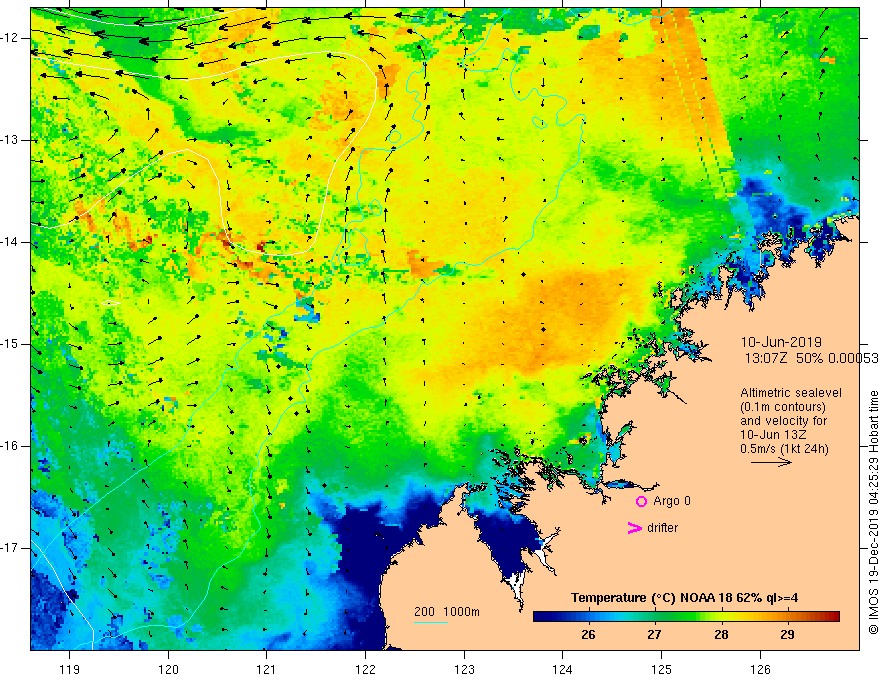Image resolution: width=880 pixels, height=680 pixels.
Task: Click the magenta drifter arrow symbol
Action: [x=634, y=528]
